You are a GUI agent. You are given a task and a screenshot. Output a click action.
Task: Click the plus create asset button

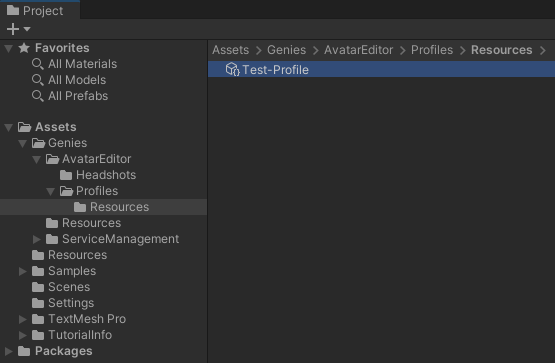click(13, 29)
